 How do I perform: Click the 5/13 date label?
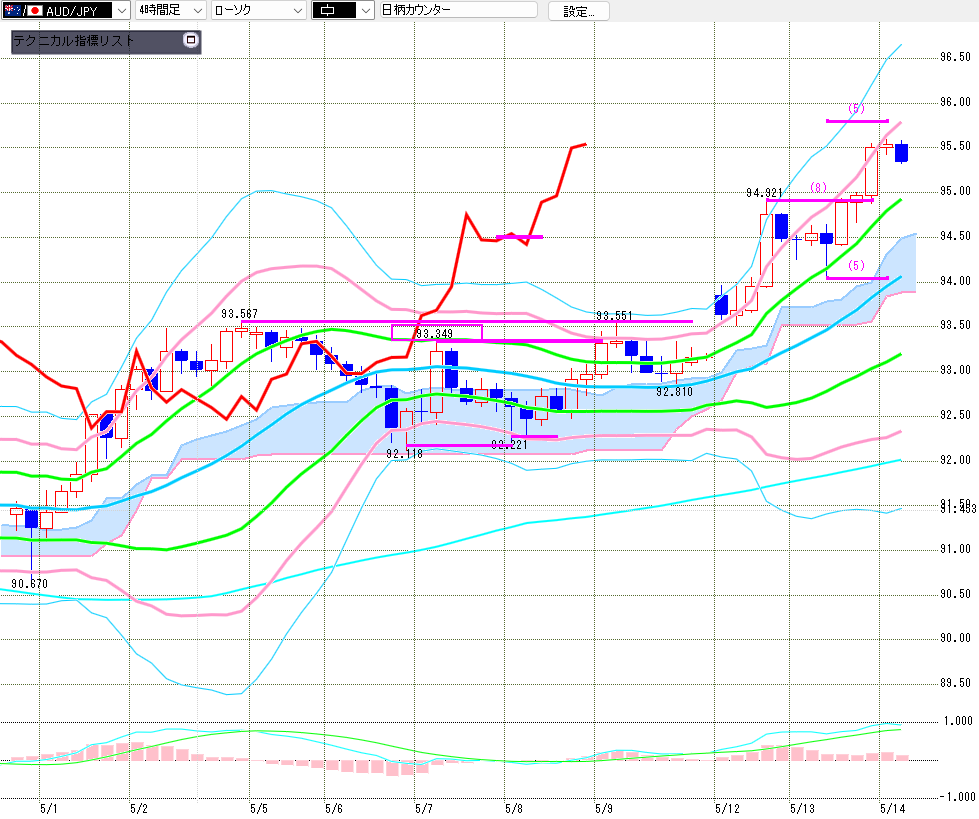click(802, 809)
